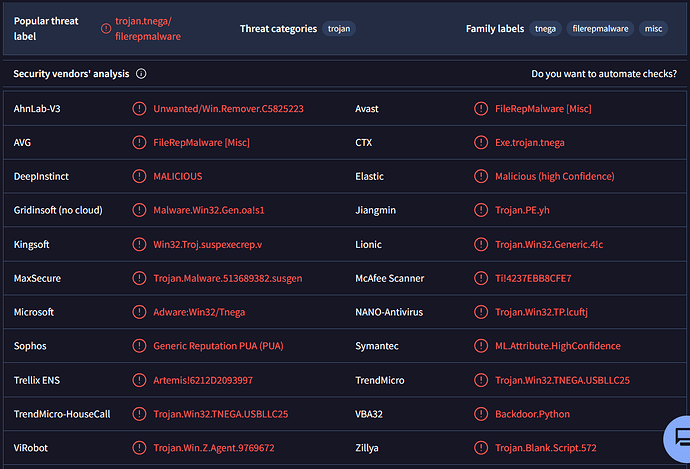Select the misc family label tag
690x469 pixels.
(x=653, y=29)
